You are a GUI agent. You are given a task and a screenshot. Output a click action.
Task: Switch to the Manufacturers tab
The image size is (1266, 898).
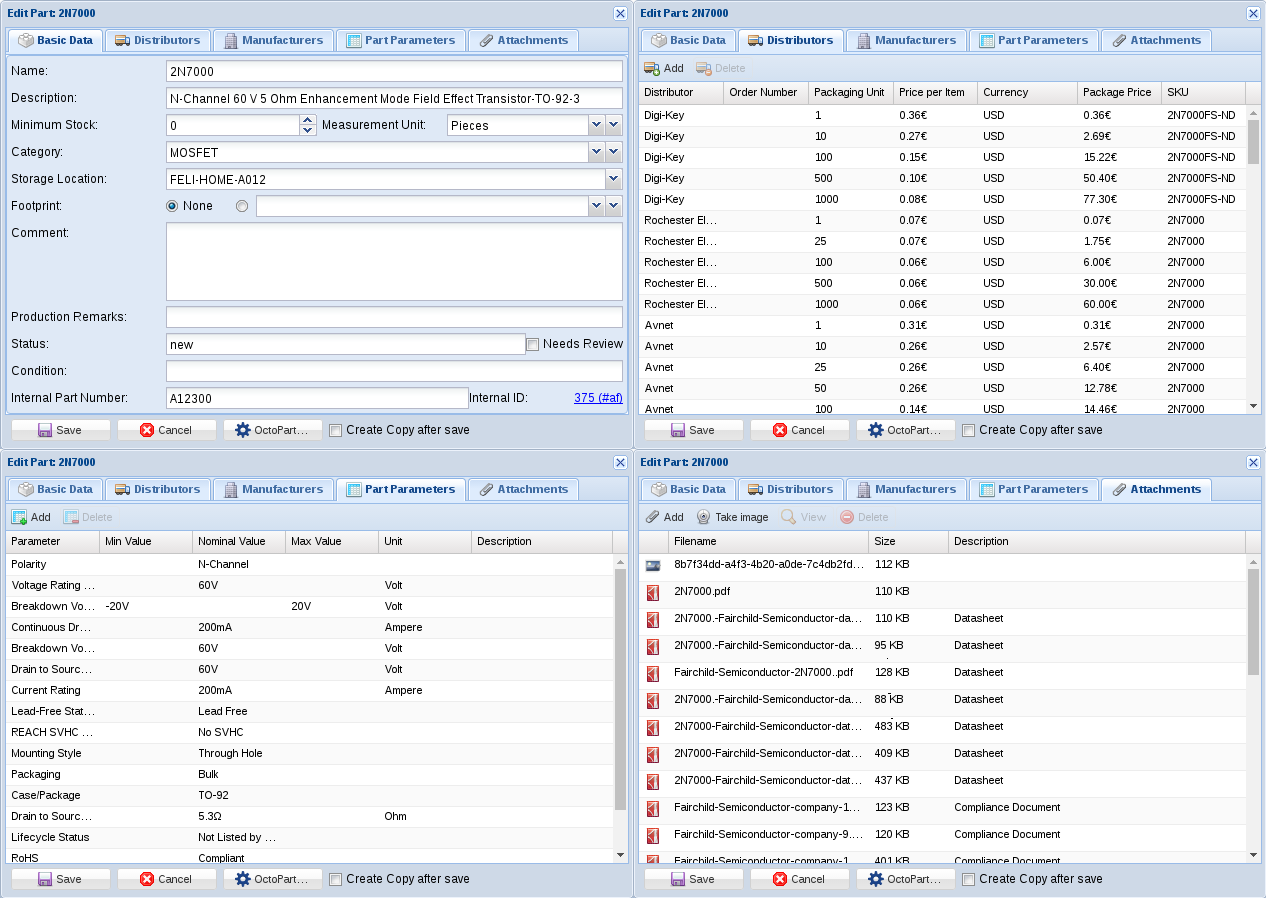(273, 40)
